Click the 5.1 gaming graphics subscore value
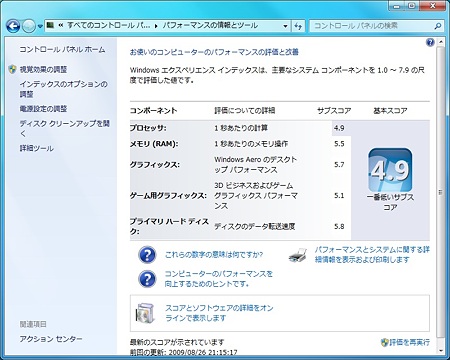The image size is (450, 360). 339,196
